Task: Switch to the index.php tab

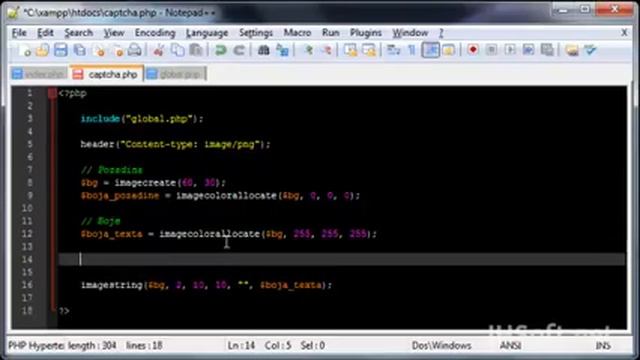Action: [40, 74]
